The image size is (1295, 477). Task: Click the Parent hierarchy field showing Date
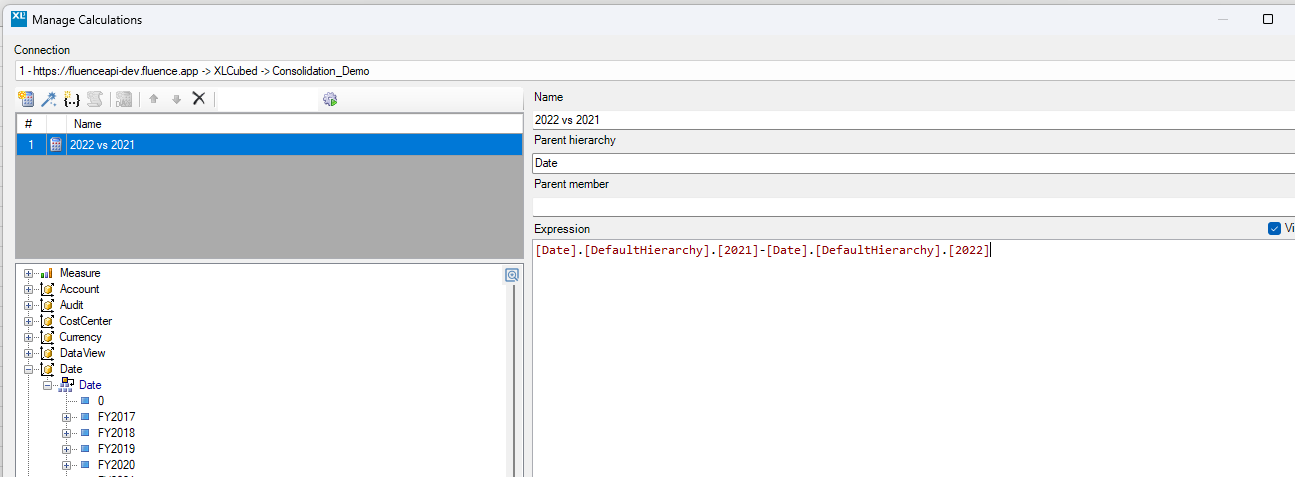[x=913, y=163]
